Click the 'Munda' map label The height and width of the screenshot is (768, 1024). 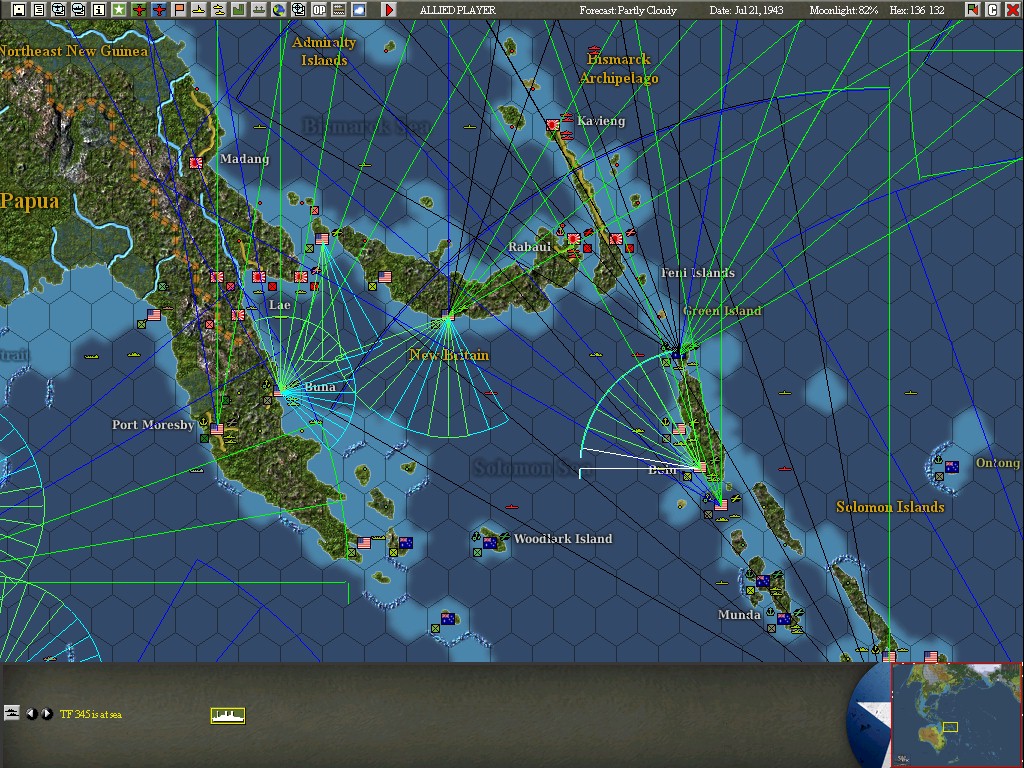(739, 615)
